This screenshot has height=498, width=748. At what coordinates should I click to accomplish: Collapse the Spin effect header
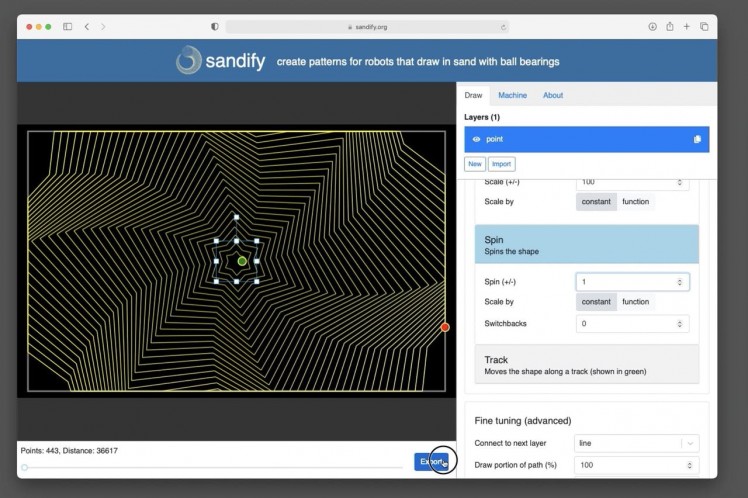[587, 244]
